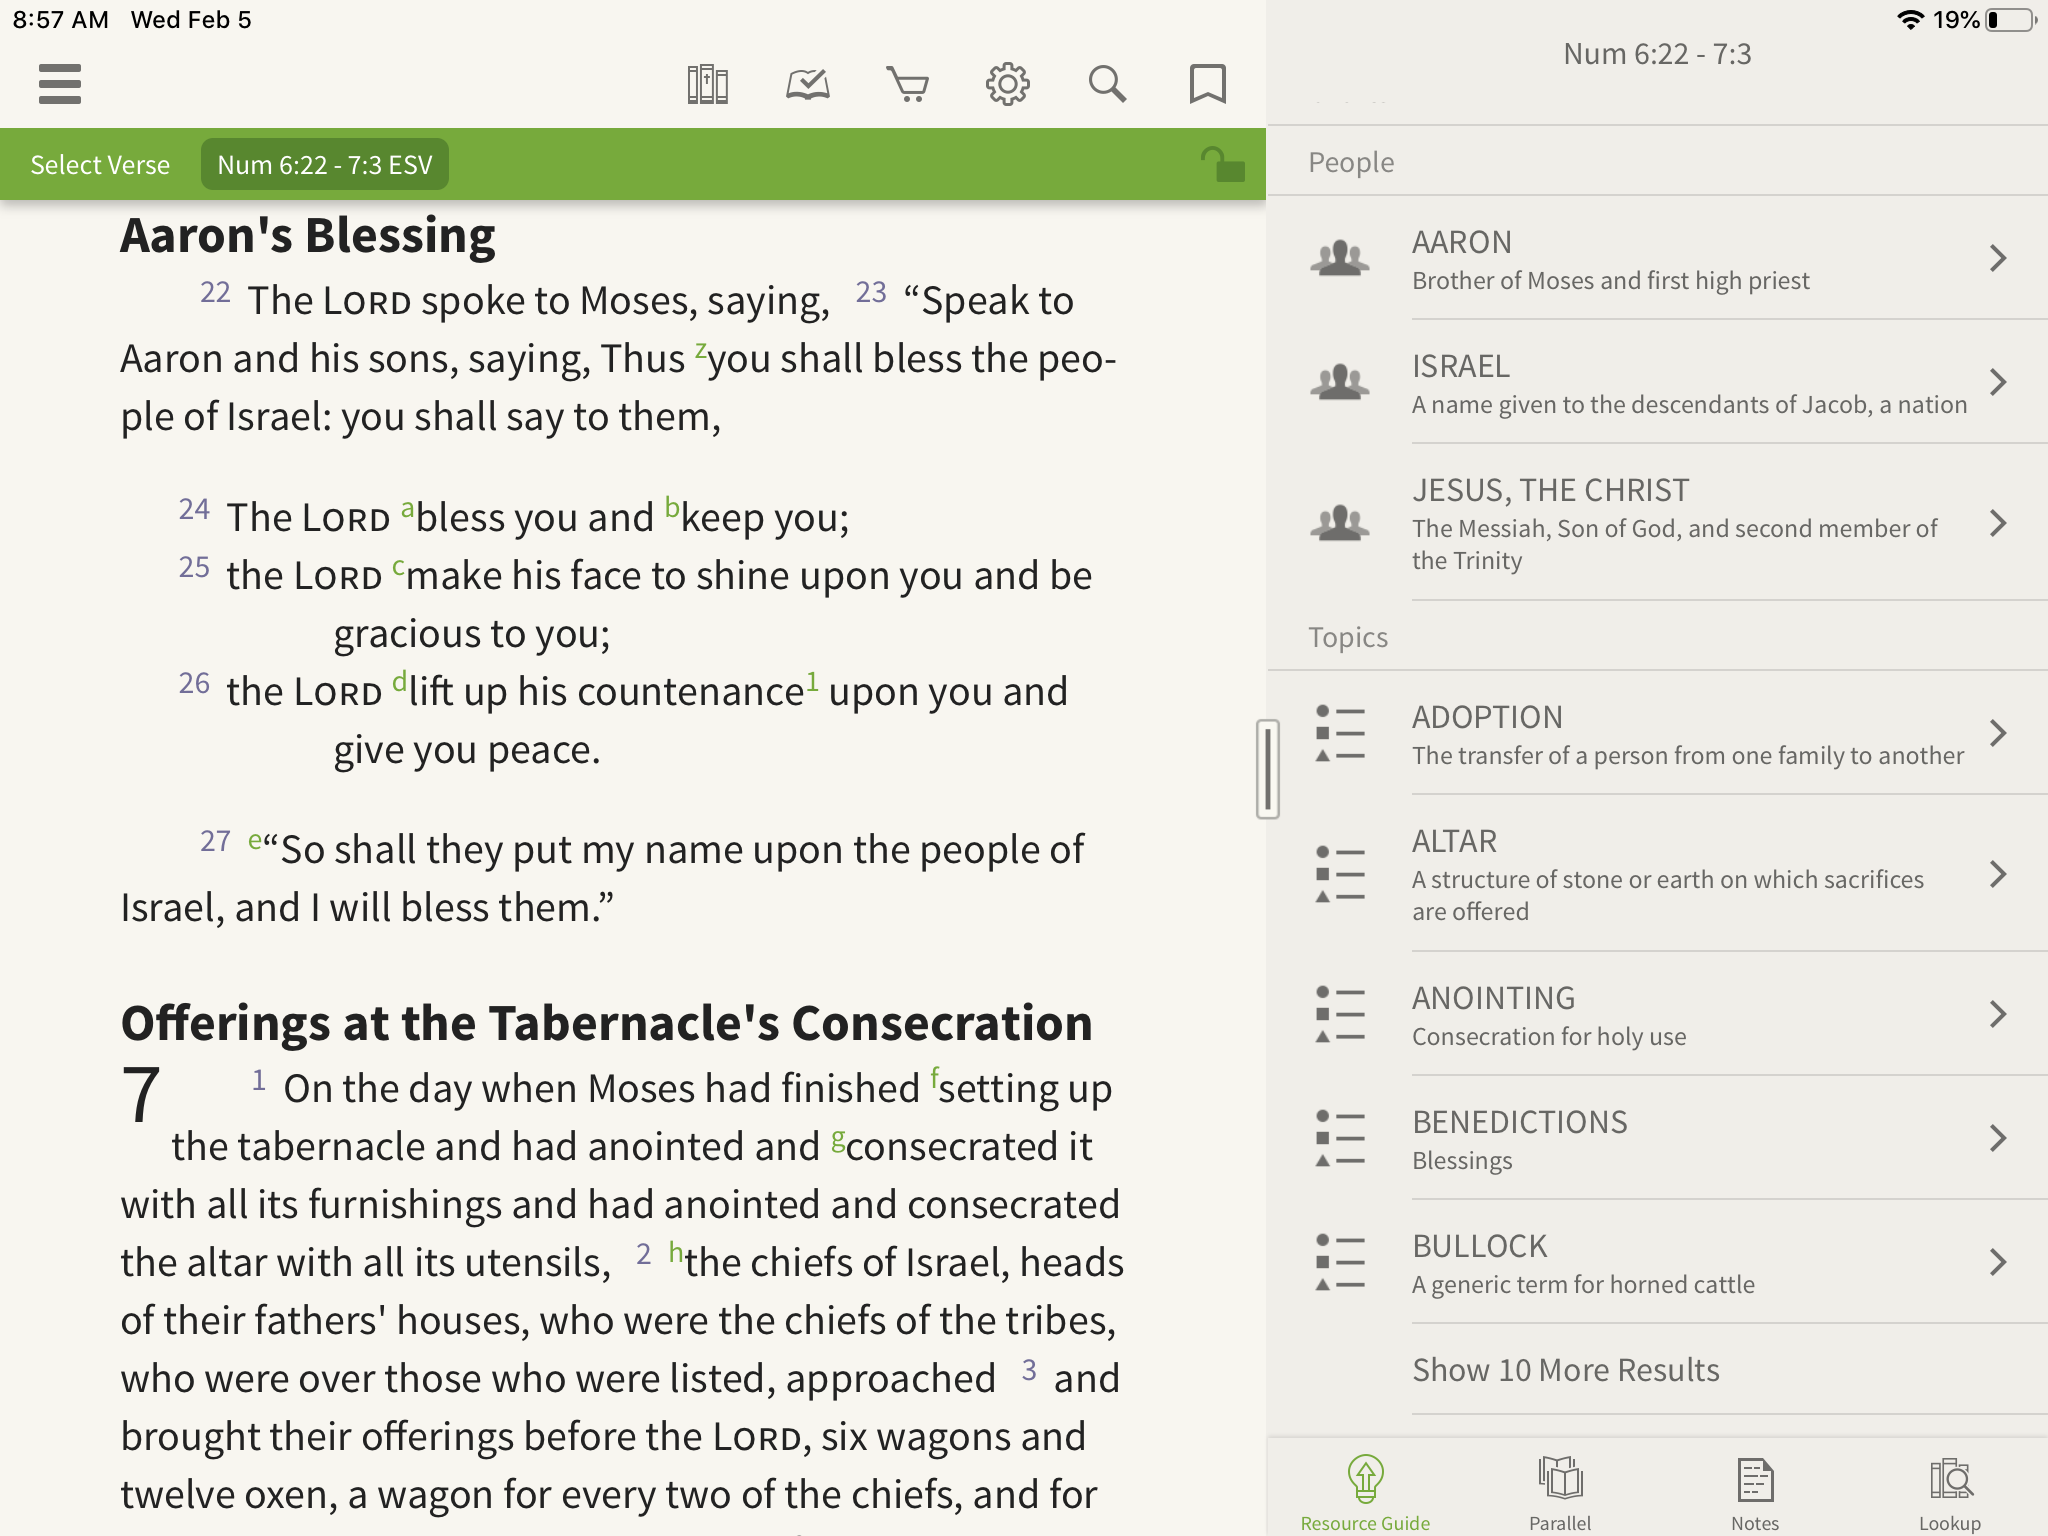The height and width of the screenshot is (1536, 2048).
Task: Tap the Offerings at the Tabernacle's Consecration heading
Action: 606,1023
